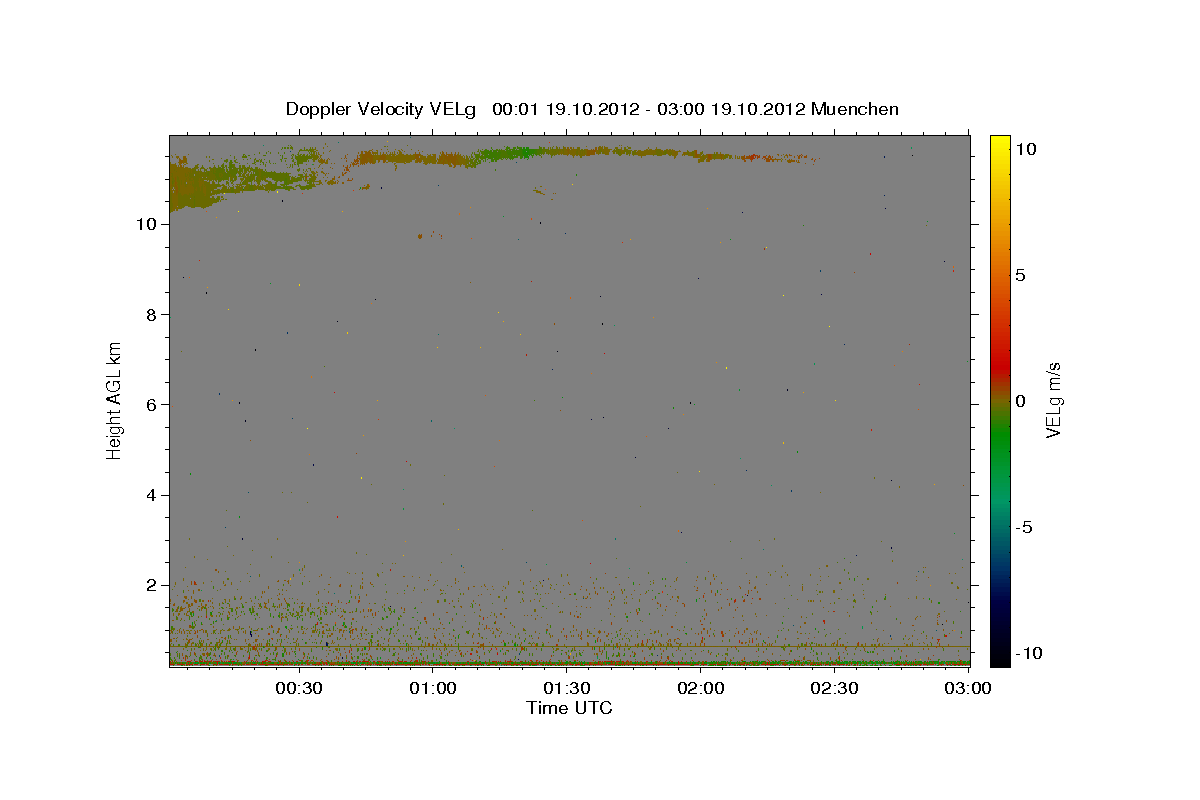Viewport: 1200px width, 800px height.
Task: Click the height axis label 8
Action: [x=151, y=314]
